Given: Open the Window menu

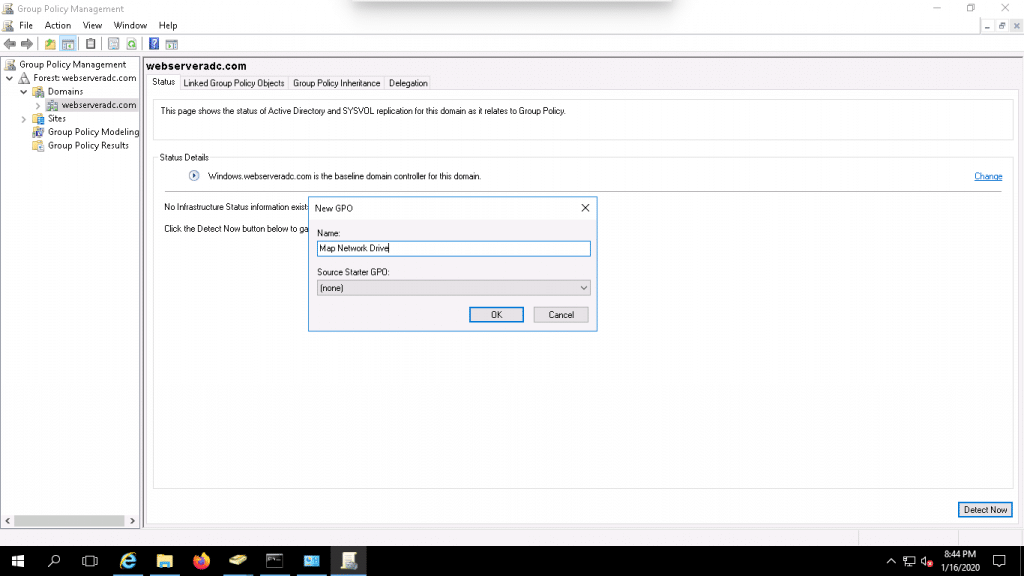Looking at the screenshot, I should (130, 25).
